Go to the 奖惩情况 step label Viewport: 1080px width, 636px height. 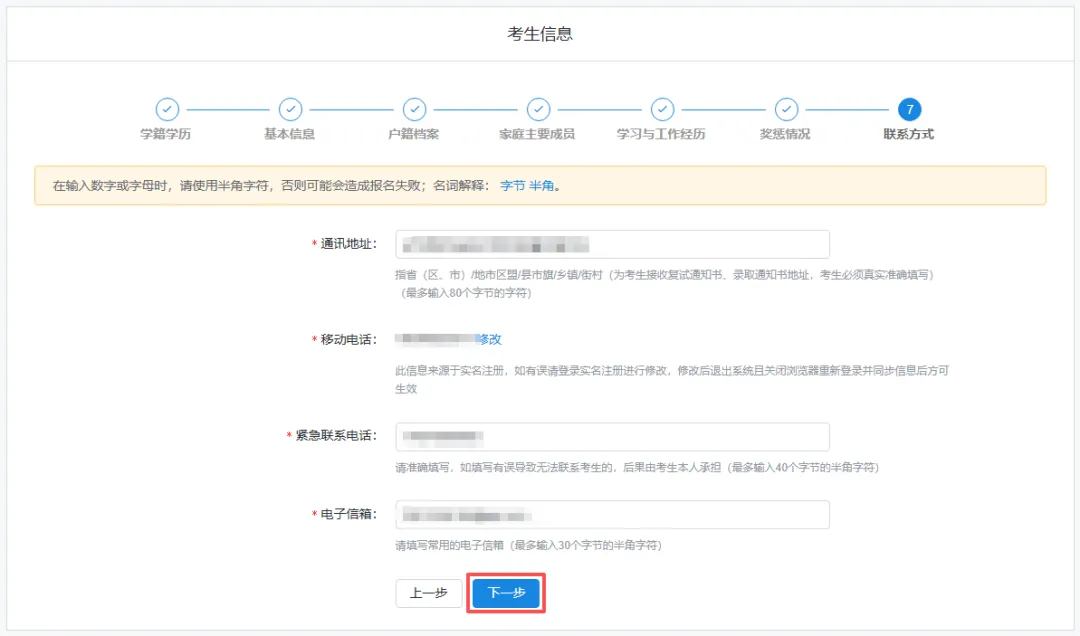click(x=785, y=134)
